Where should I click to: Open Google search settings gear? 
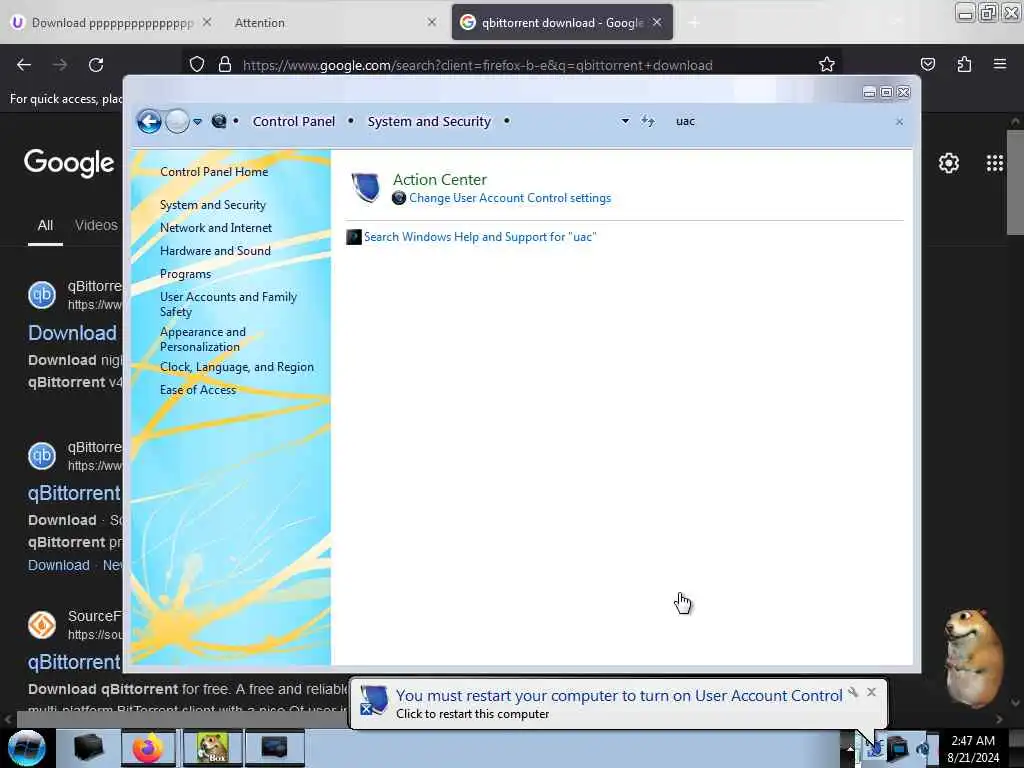[948, 163]
